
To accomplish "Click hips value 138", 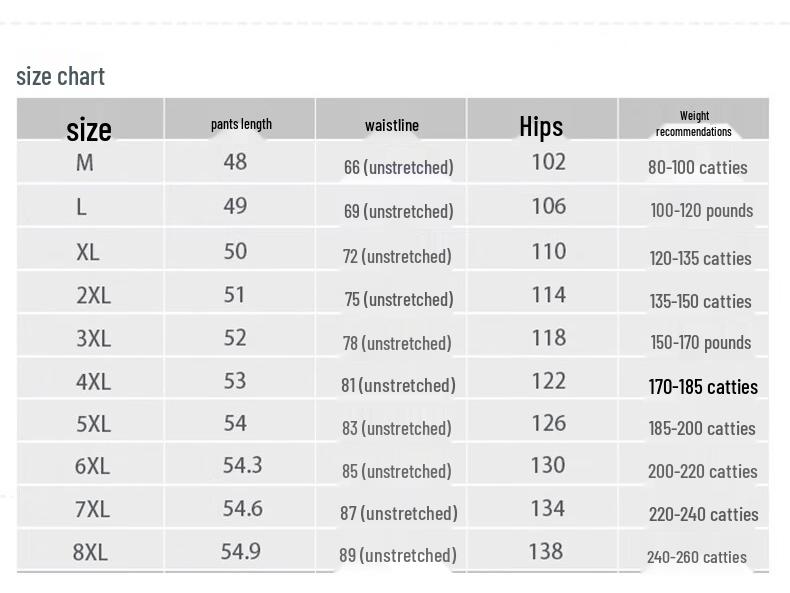I will tap(546, 551).
